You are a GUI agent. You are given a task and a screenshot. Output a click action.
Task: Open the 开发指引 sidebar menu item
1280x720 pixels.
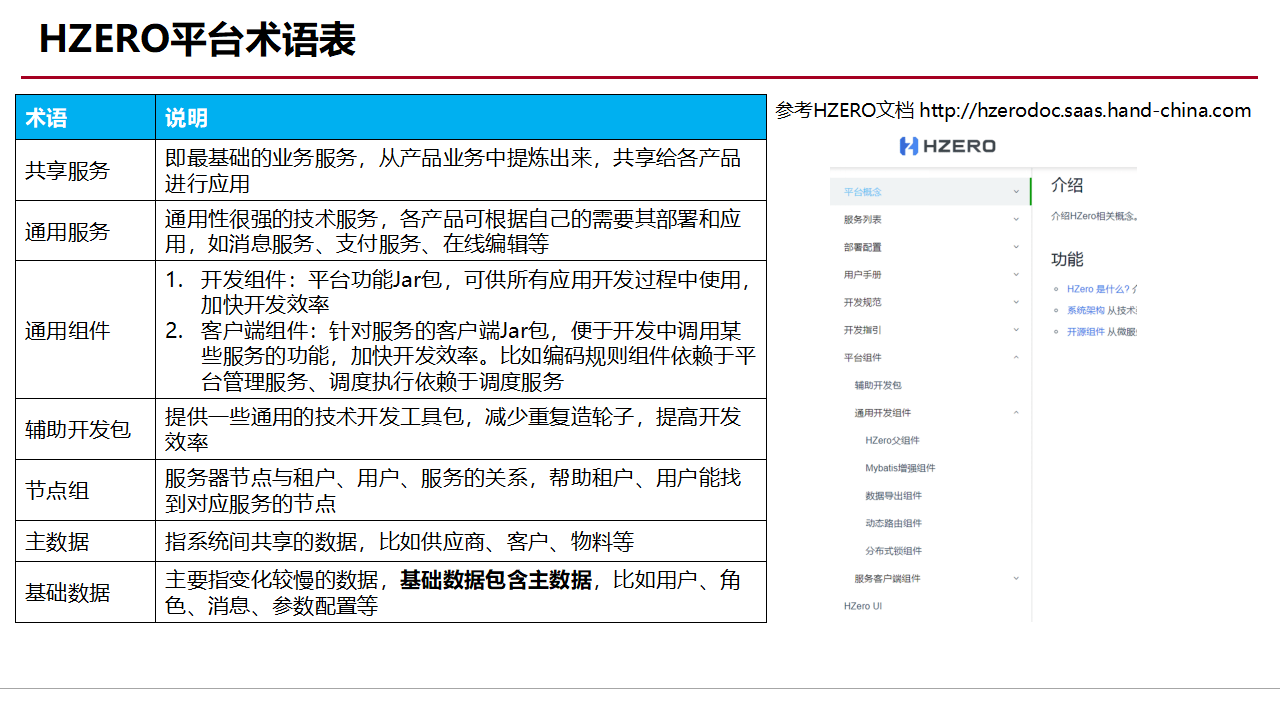[862, 330]
